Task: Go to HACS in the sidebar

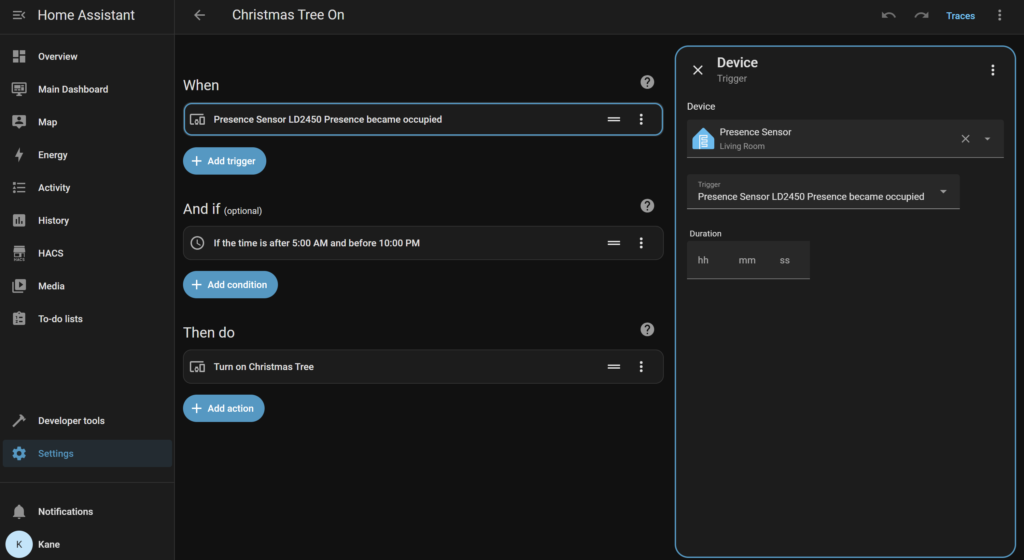Action: click(x=50, y=253)
